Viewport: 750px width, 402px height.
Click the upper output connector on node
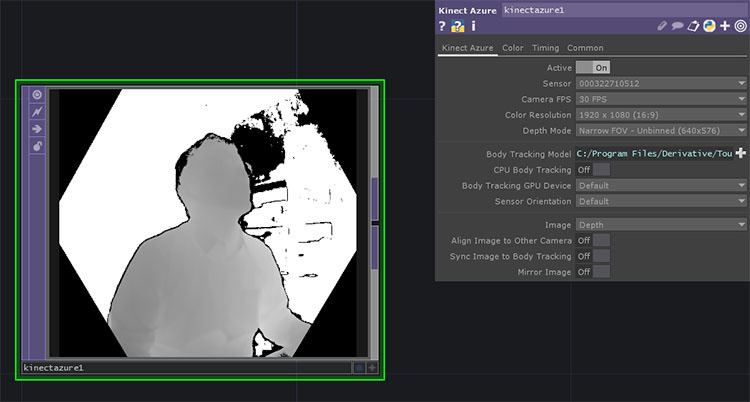(x=375, y=199)
